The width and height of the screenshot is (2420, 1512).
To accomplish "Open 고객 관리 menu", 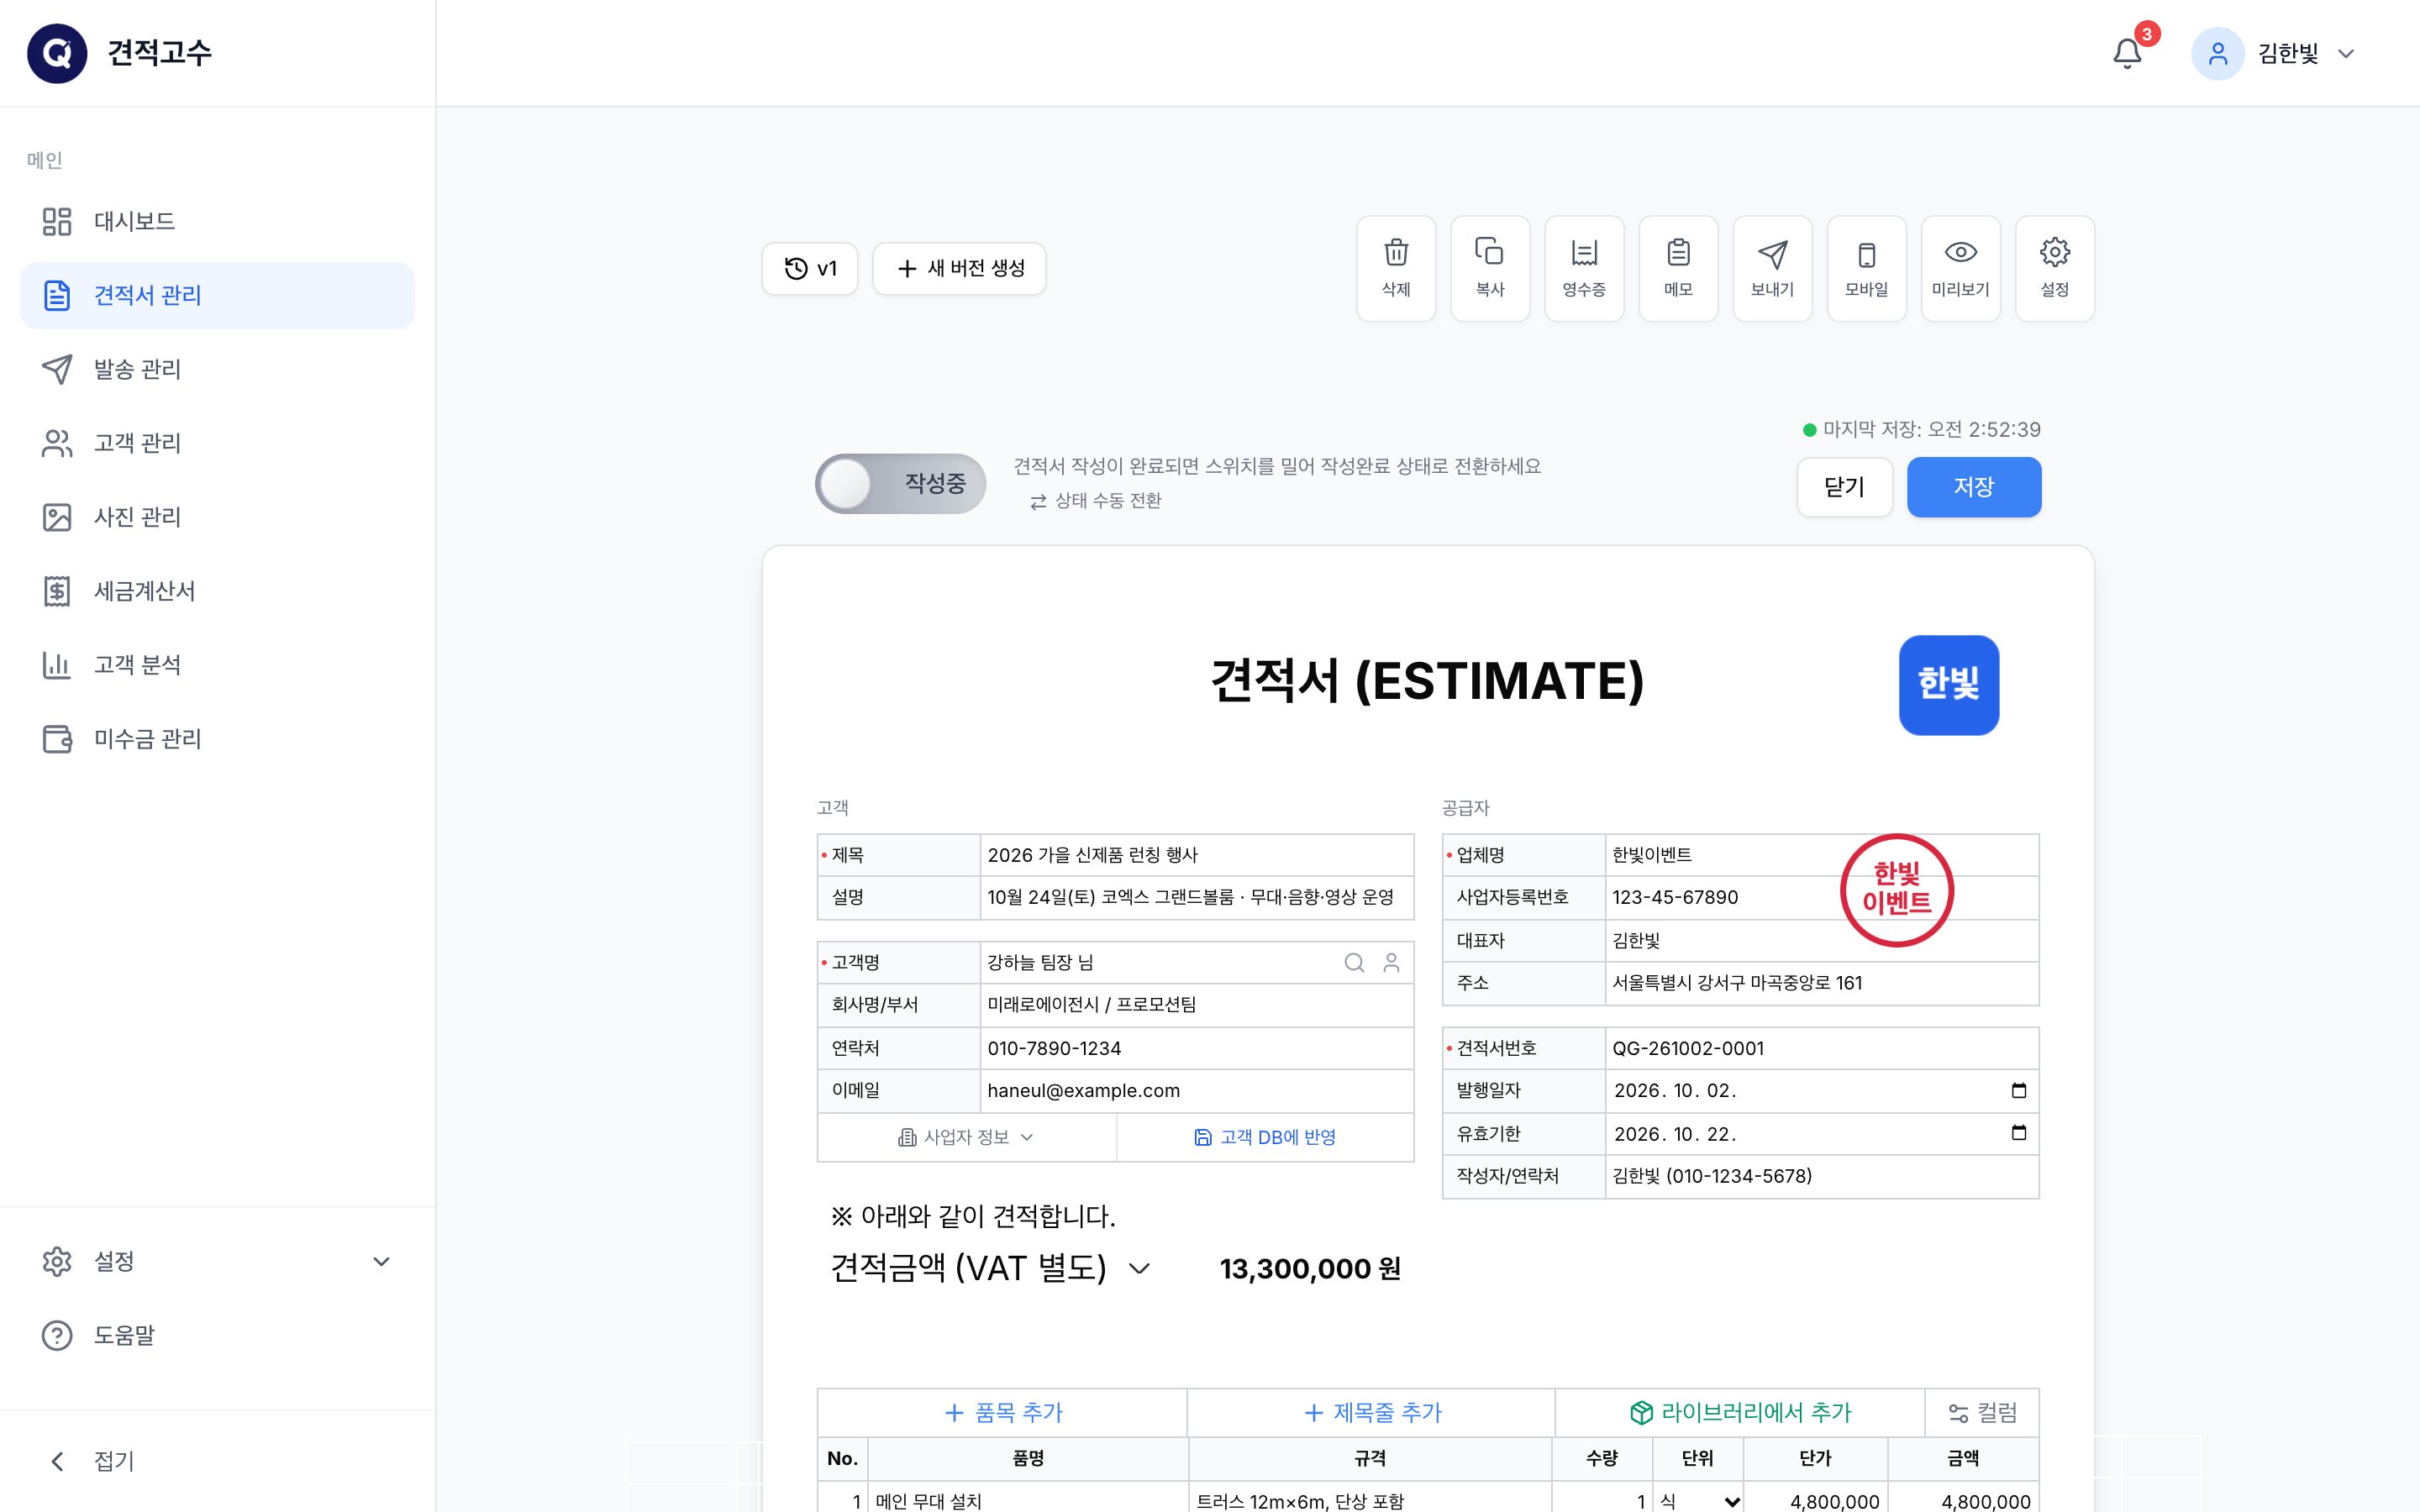I will click(x=217, y=443).
